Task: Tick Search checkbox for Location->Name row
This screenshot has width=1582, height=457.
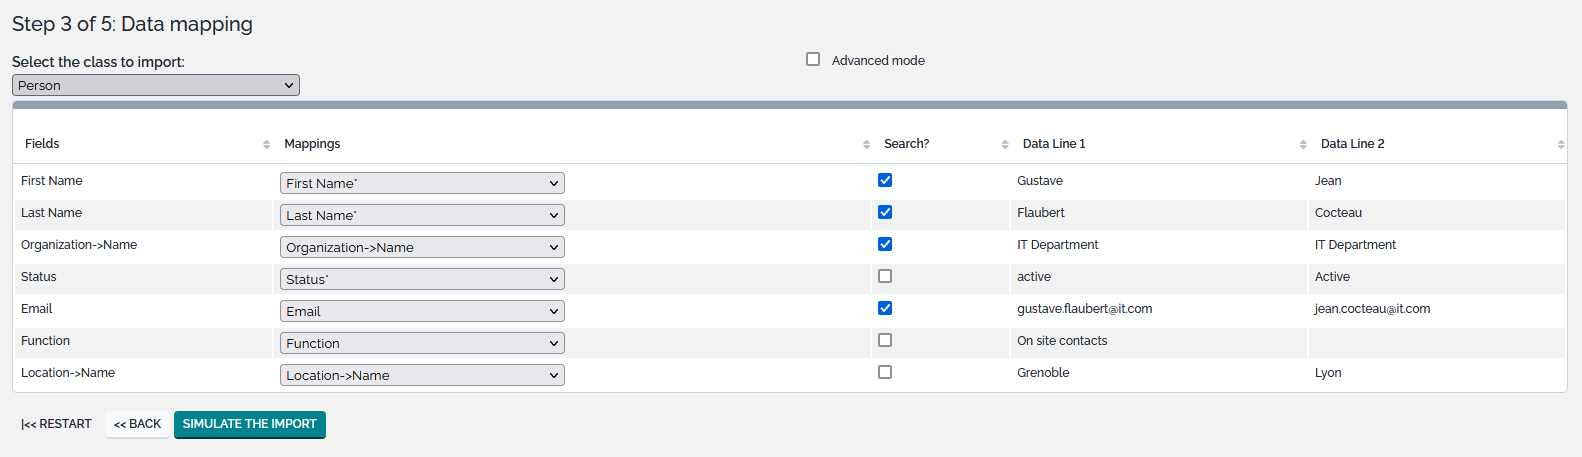Action: pyautogui.click(x=885, y=373)
